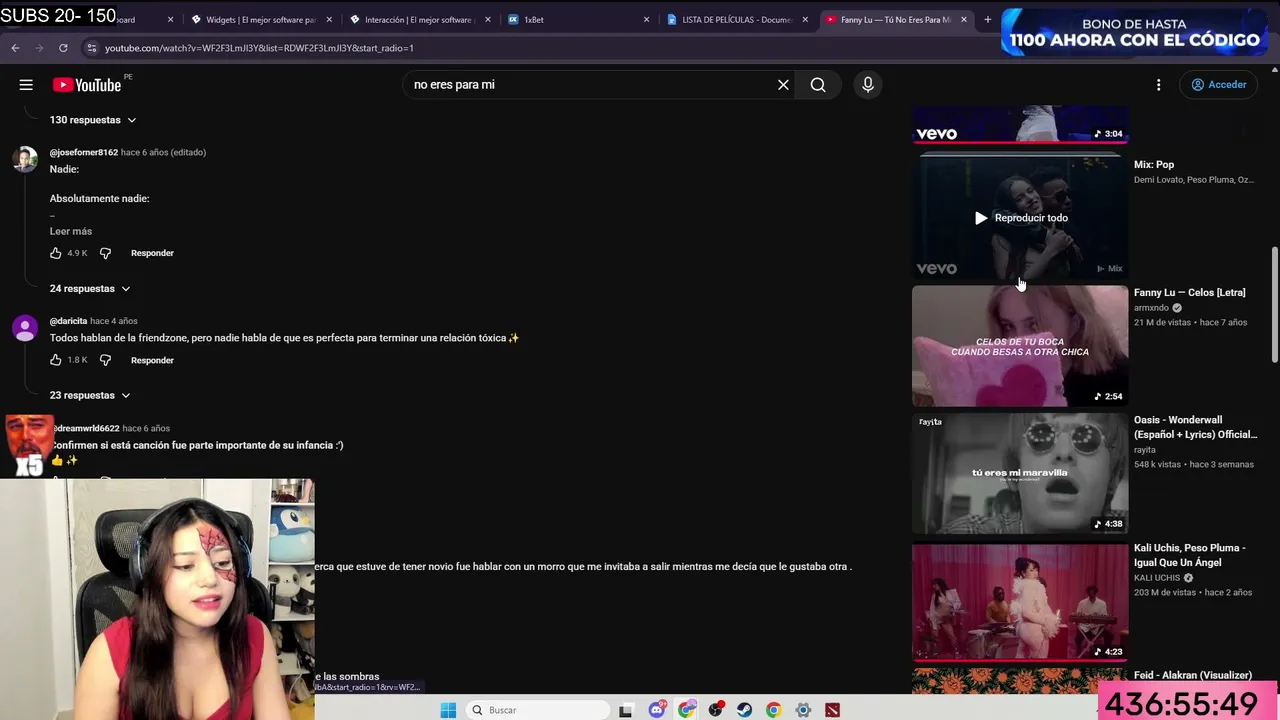The width and height of the screenshot is (1280, 720).
Task: Expand the 23 respuestas replies
Action: point(90,395)
